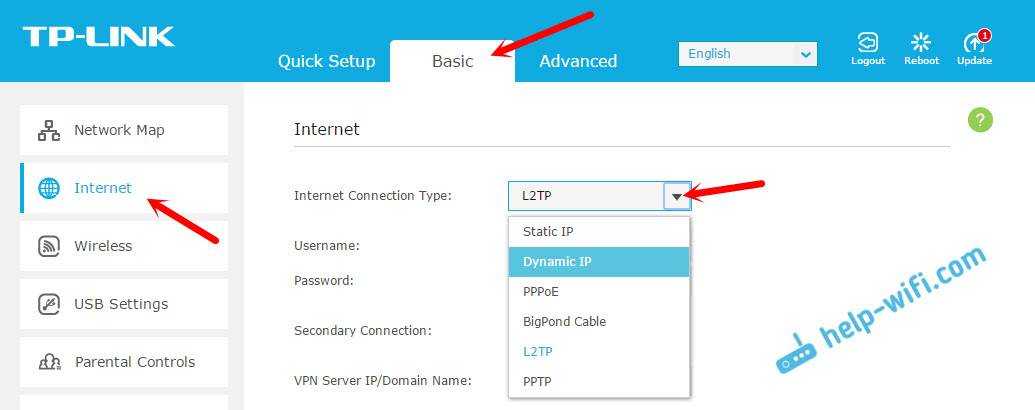Click the USB Settings sidebar icon
The height and width of the screenshot is (410, 1035).
[49, 304]
